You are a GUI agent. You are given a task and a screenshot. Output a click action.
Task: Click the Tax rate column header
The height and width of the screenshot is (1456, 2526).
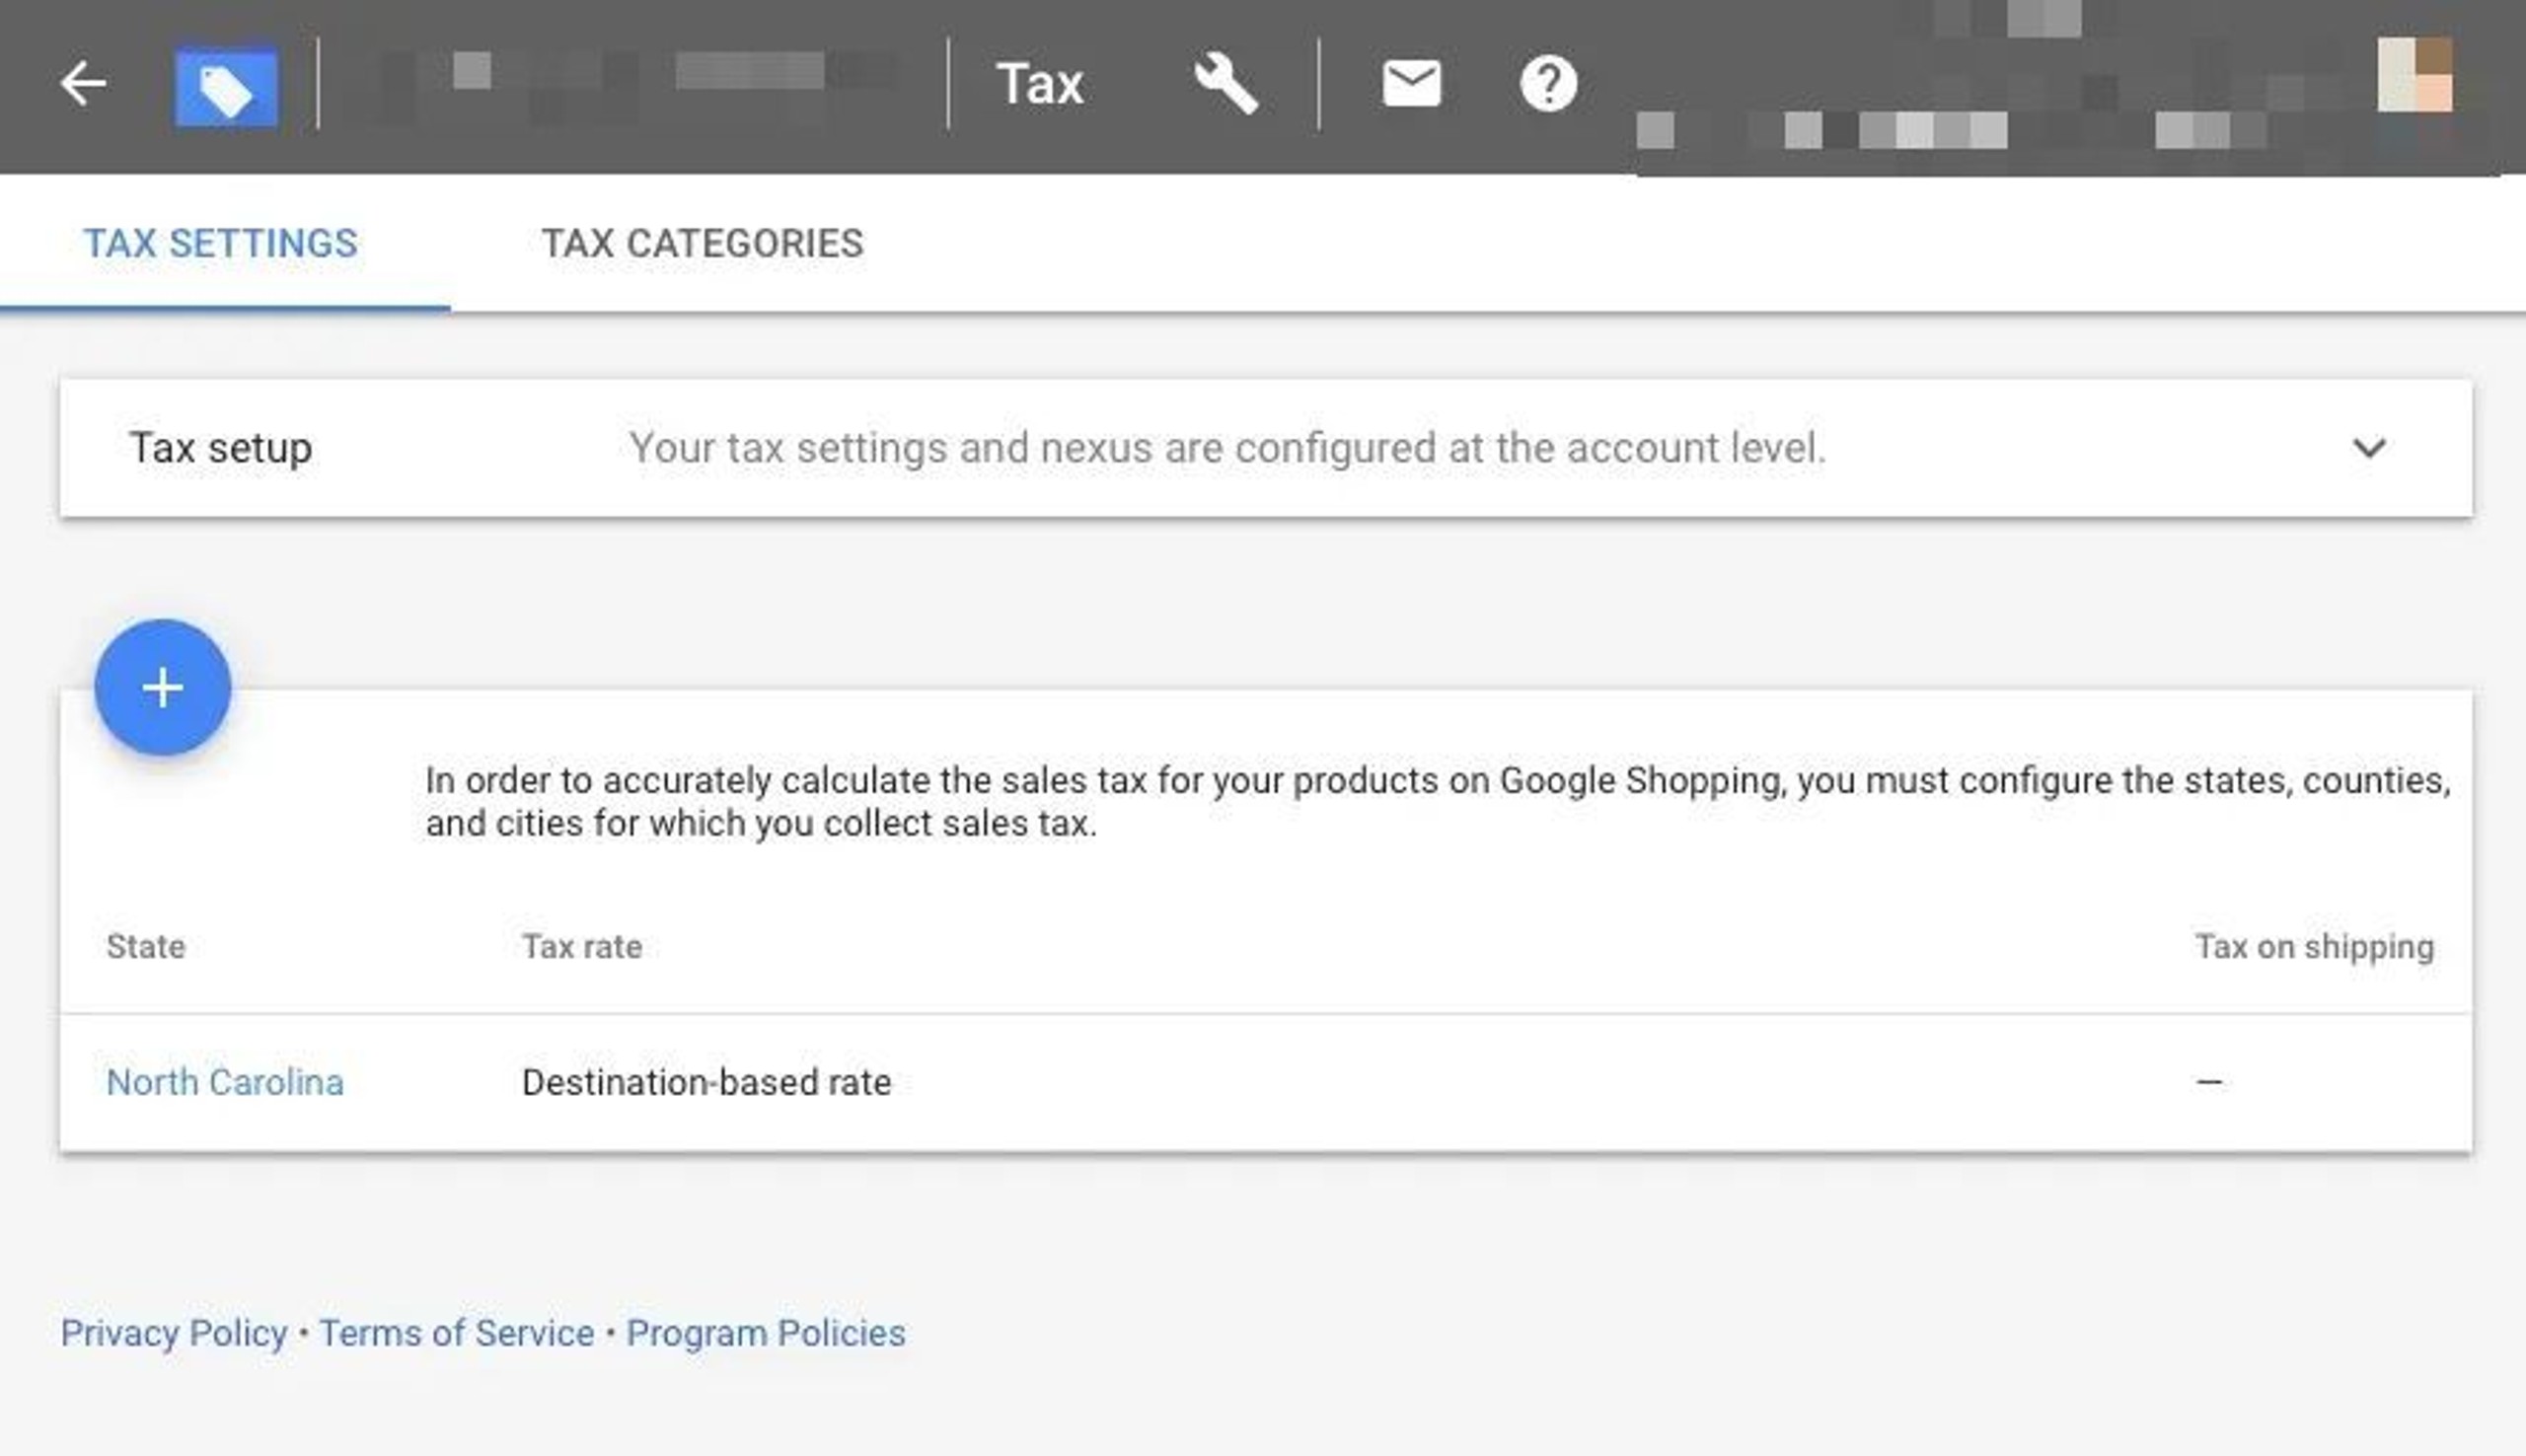[582, 946]
